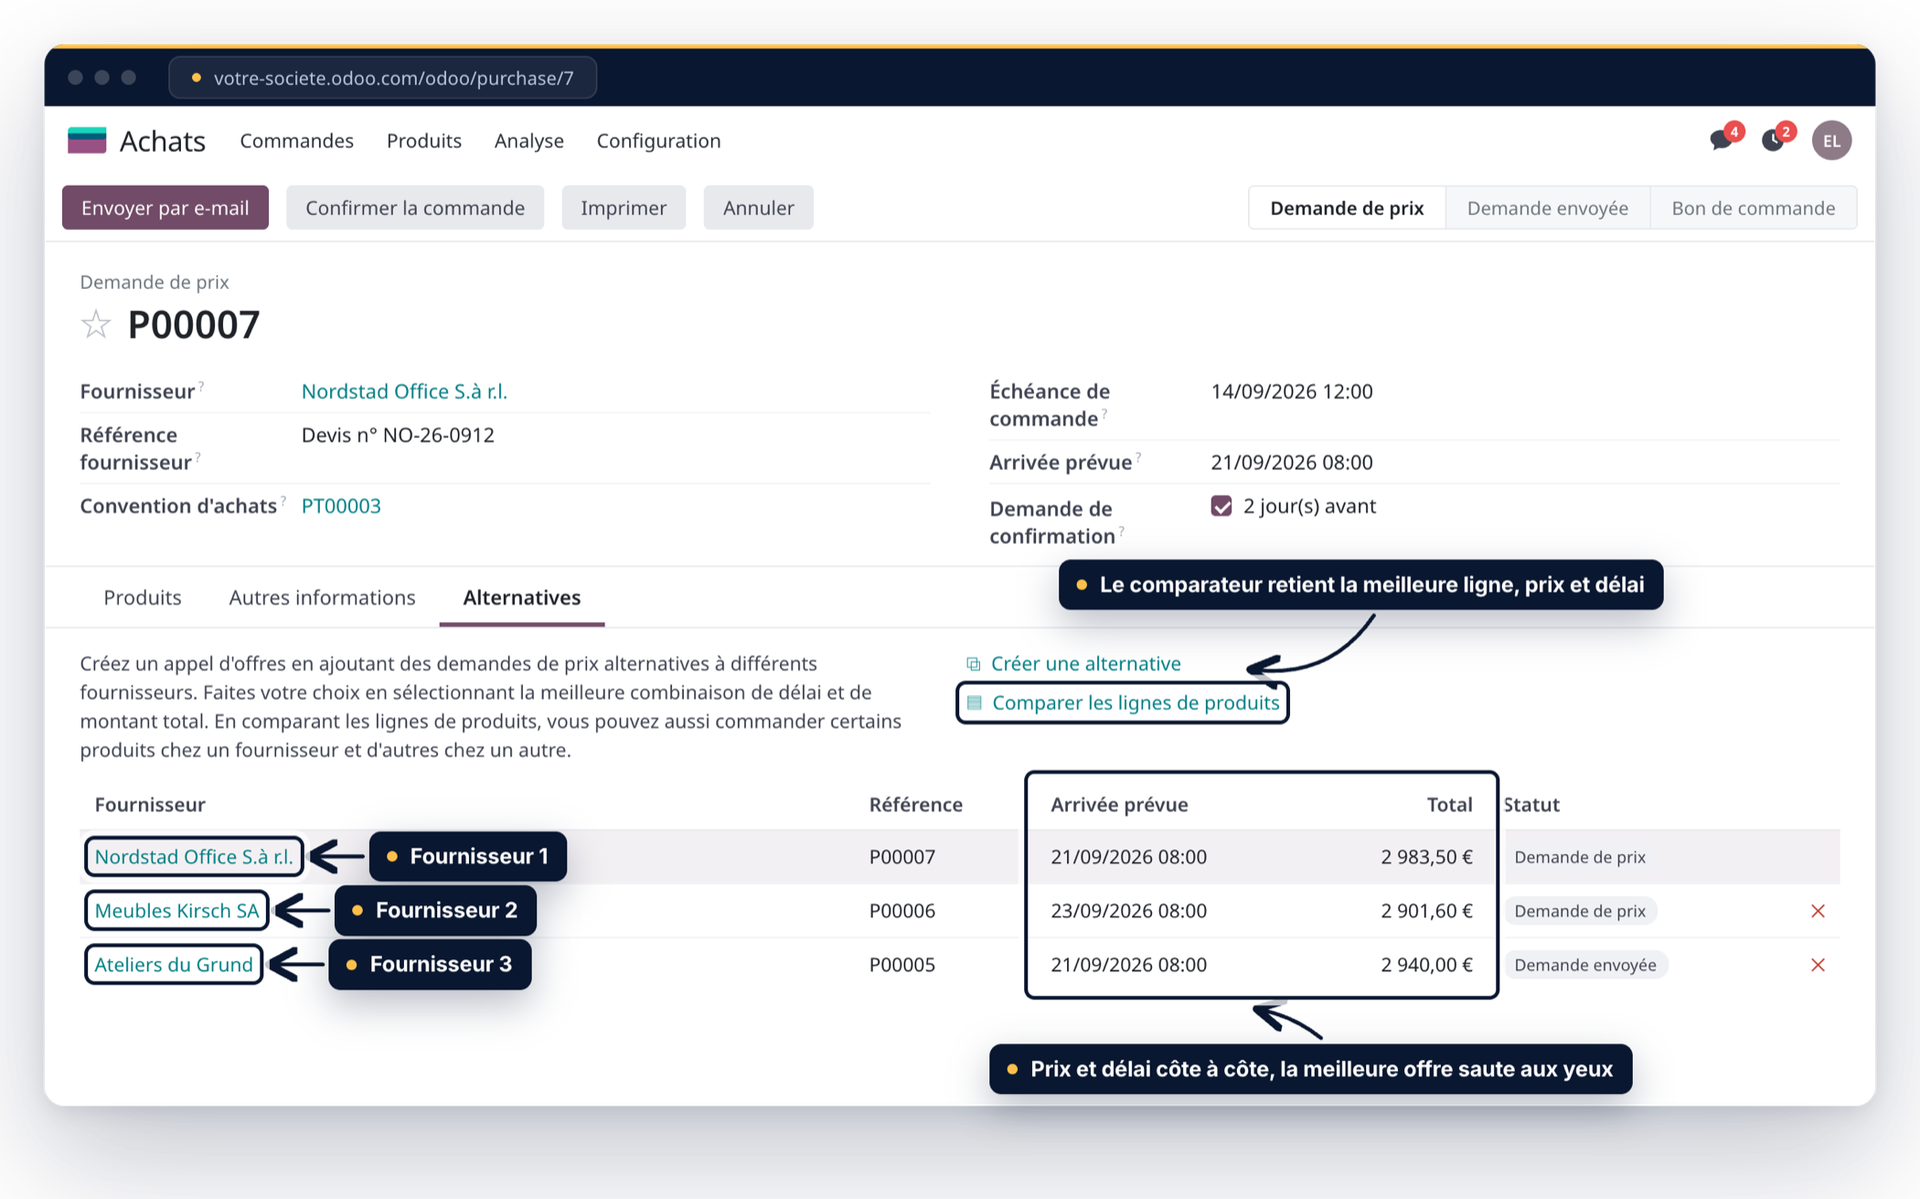Open Meubles Kirsch SA alternative row
This screenshot has height=1199, width=1920.
(x=177, y=911)
